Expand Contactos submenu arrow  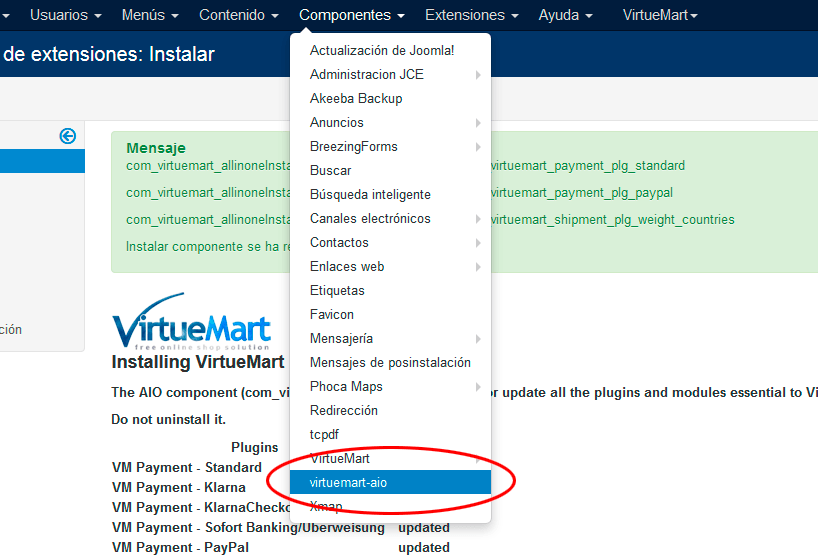pos(478,243)
